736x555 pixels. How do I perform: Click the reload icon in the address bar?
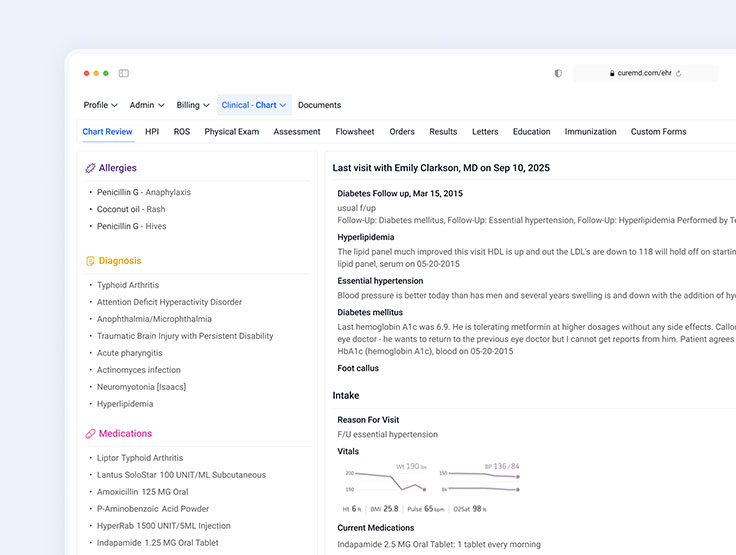[678, 73]
